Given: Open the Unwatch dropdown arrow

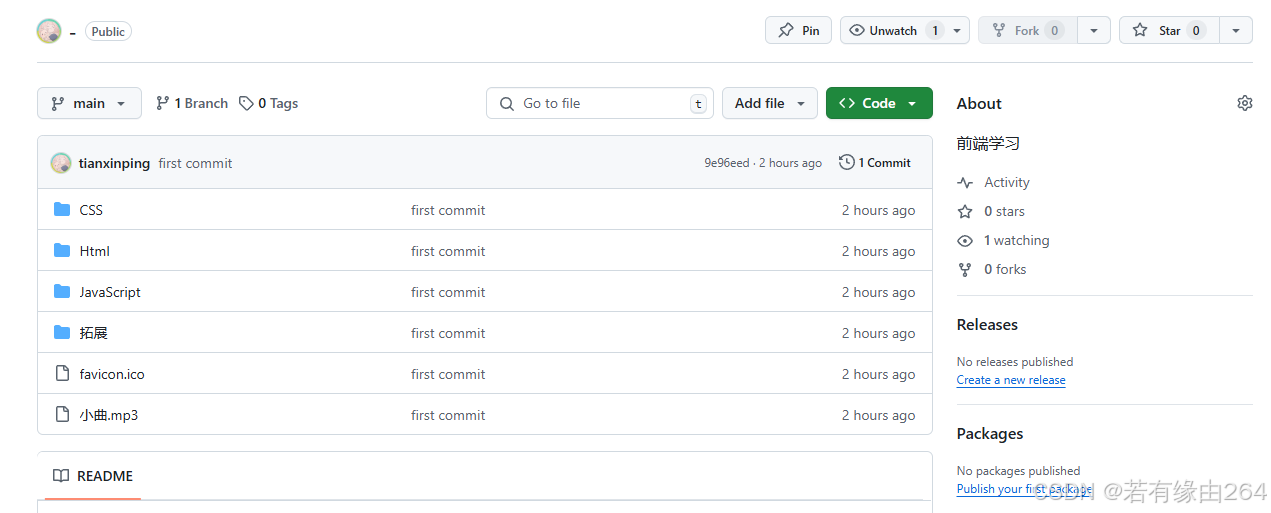Looking at the screenshot, I should pos(957,30).
